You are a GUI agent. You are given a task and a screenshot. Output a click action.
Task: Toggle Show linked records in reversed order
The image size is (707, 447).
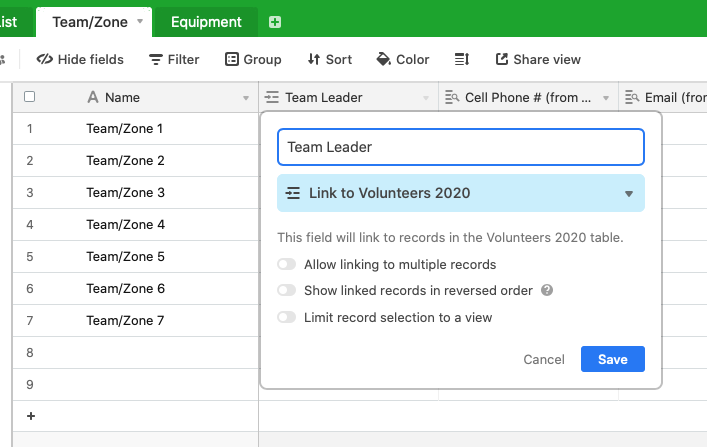coord(287,290)
